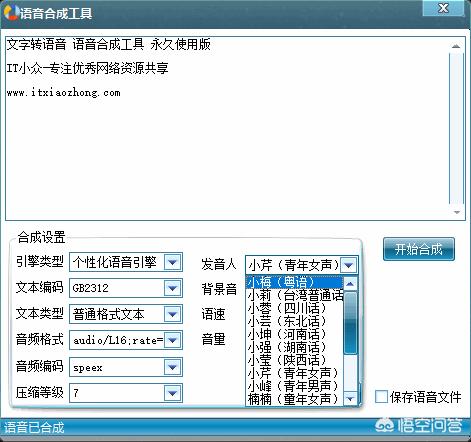Image resolution: width=471 pixels, height=442 pixels.
Task: Enable the 保存语音文件 checkbox
Action: pyautogui.click(x=381, y=397)
